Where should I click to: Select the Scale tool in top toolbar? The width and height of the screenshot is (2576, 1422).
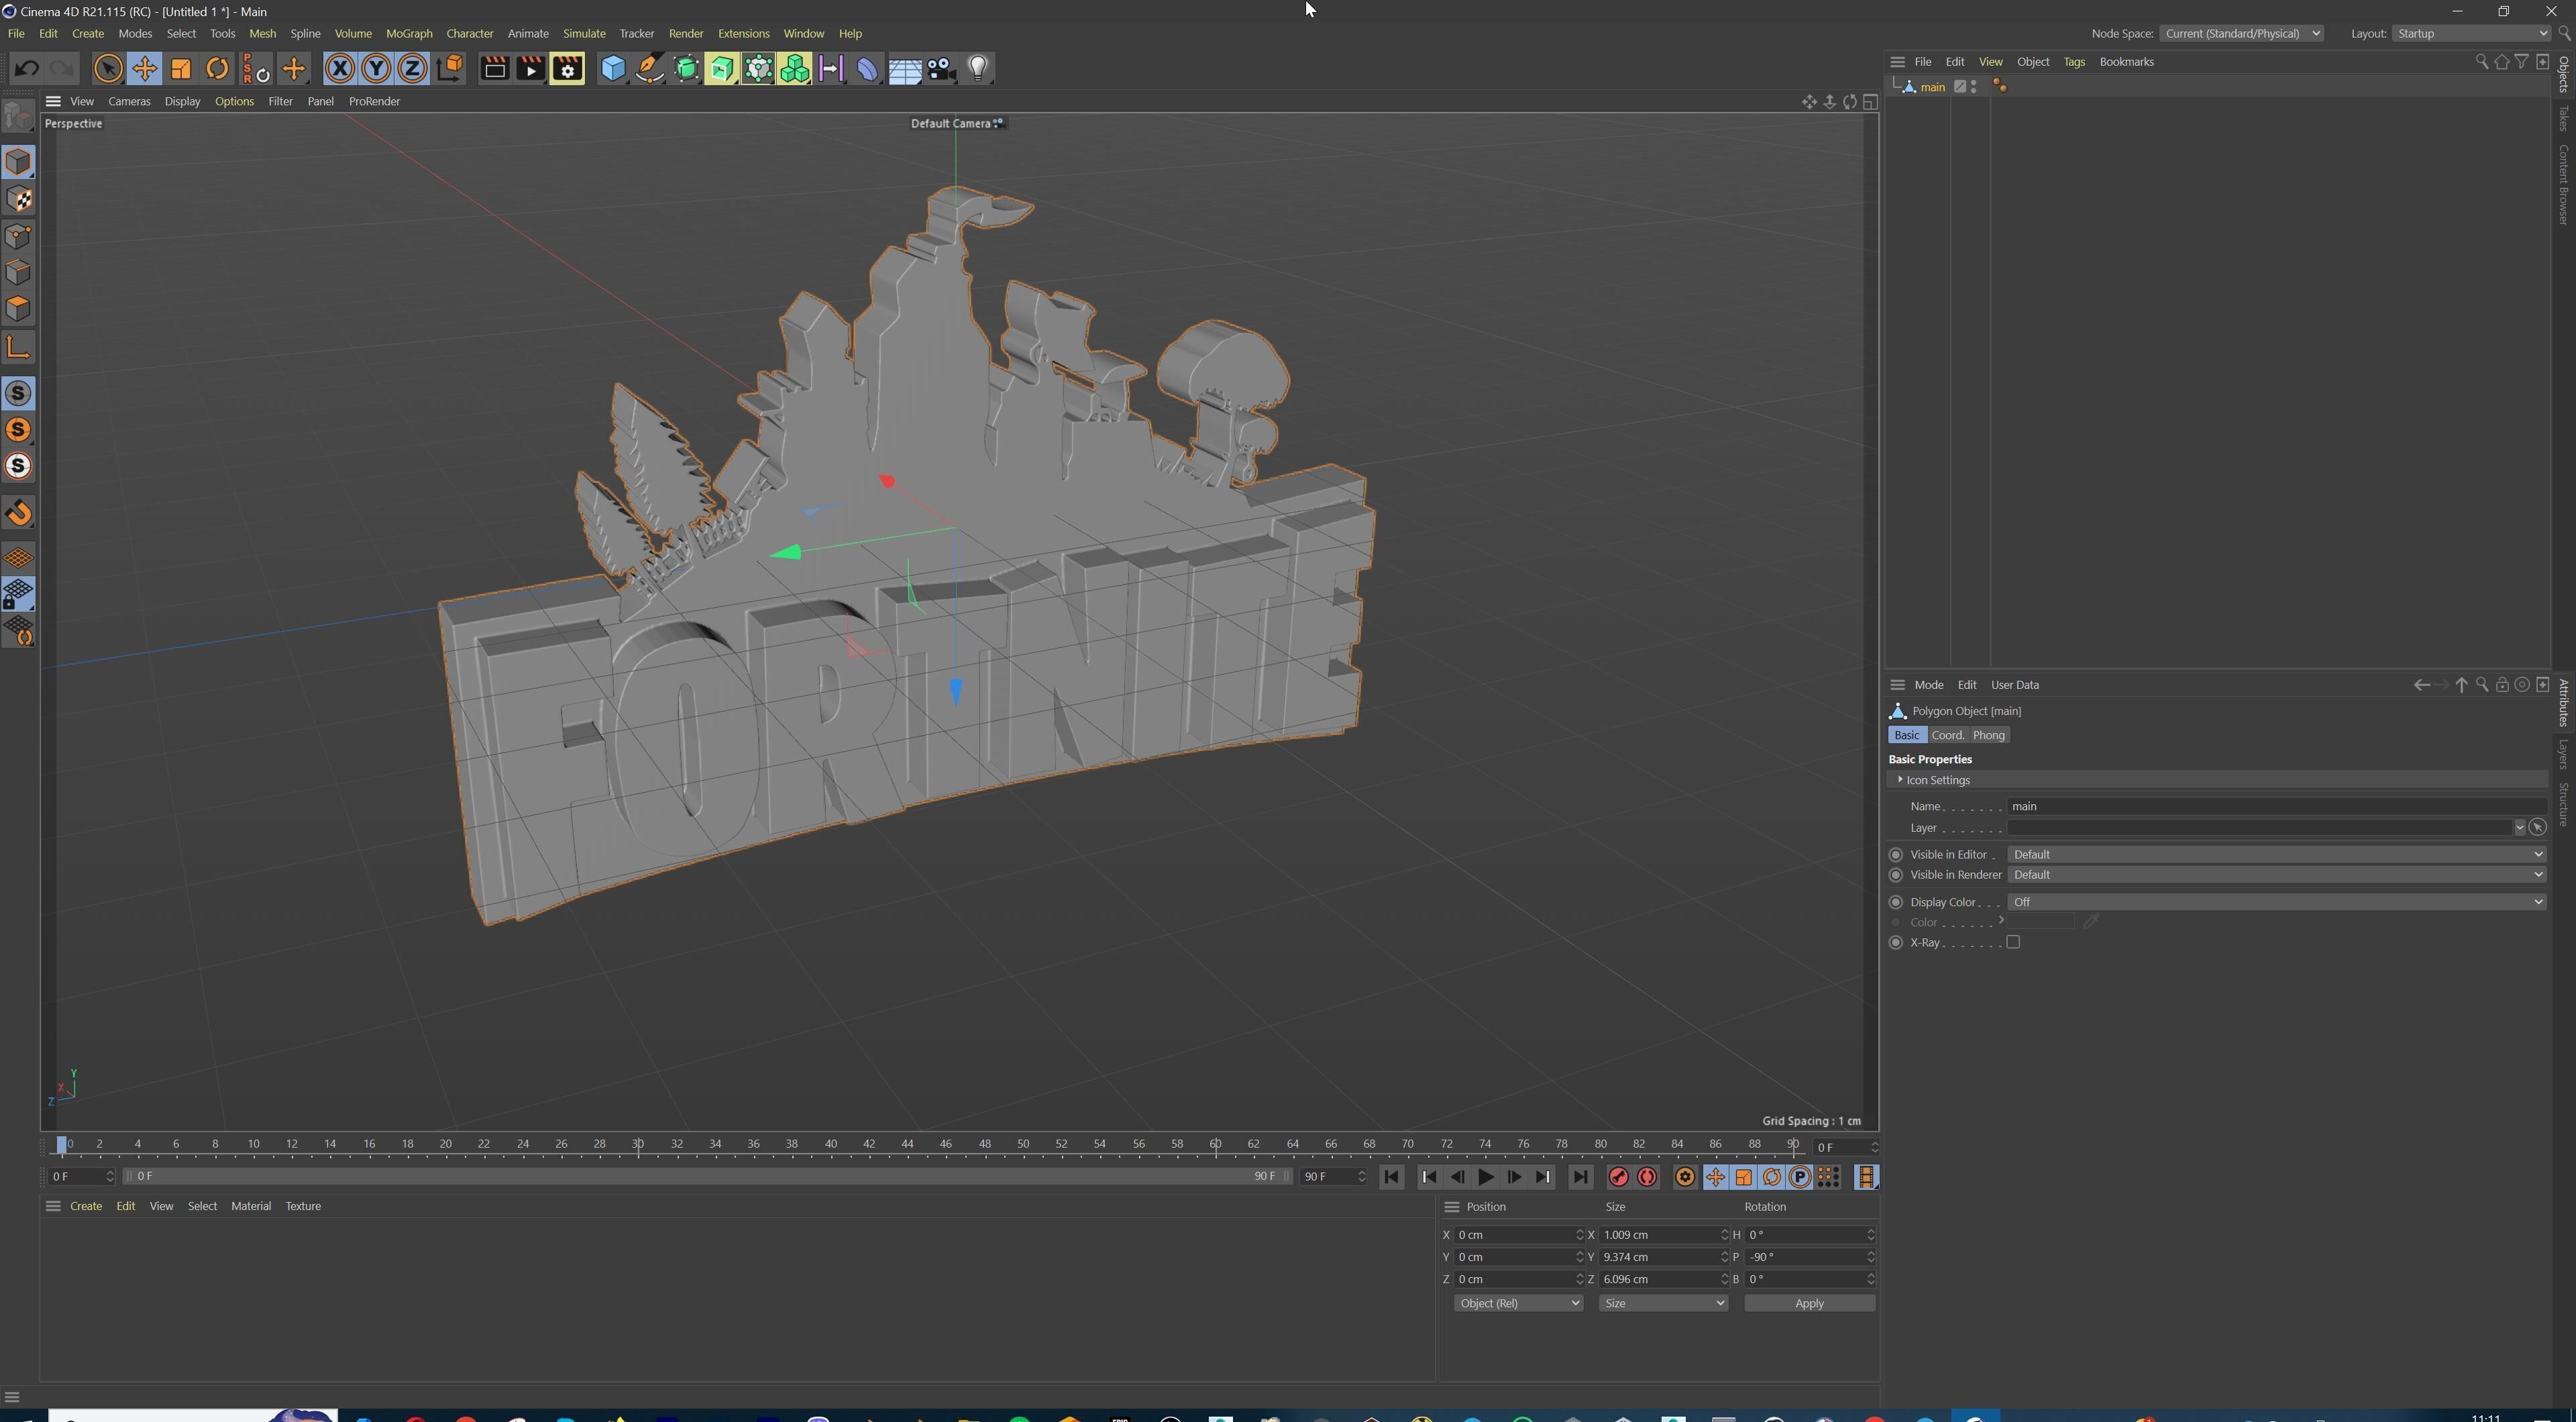point(181,69)
